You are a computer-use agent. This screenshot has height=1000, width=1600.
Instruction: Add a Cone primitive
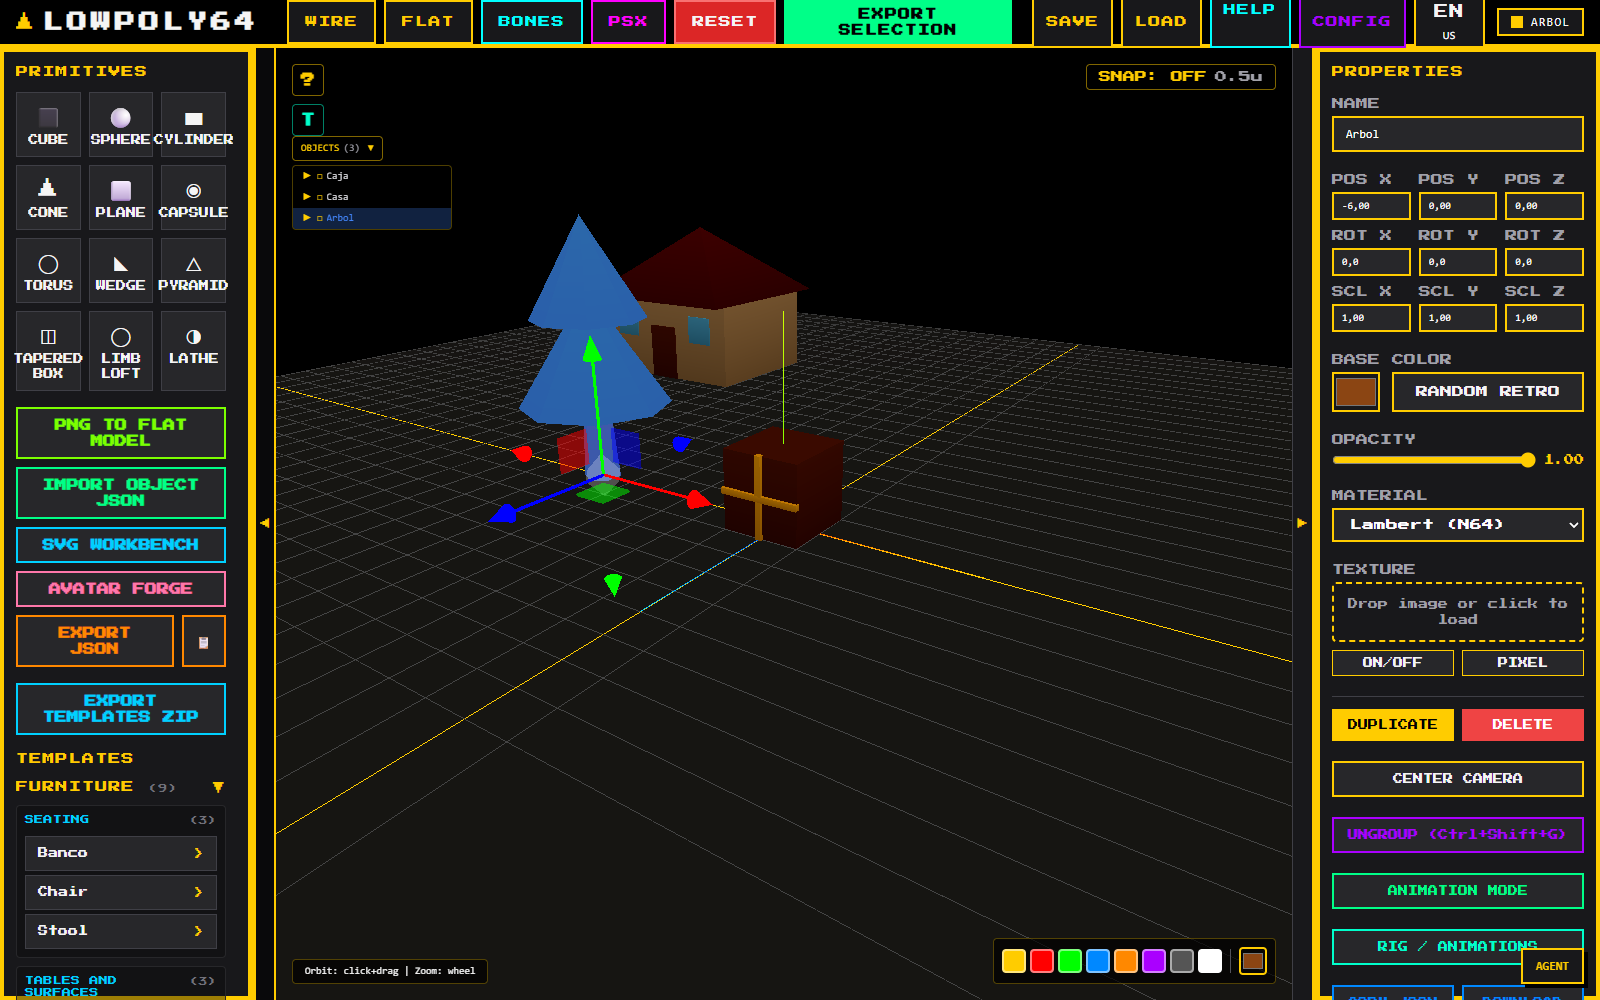point(48,198)
